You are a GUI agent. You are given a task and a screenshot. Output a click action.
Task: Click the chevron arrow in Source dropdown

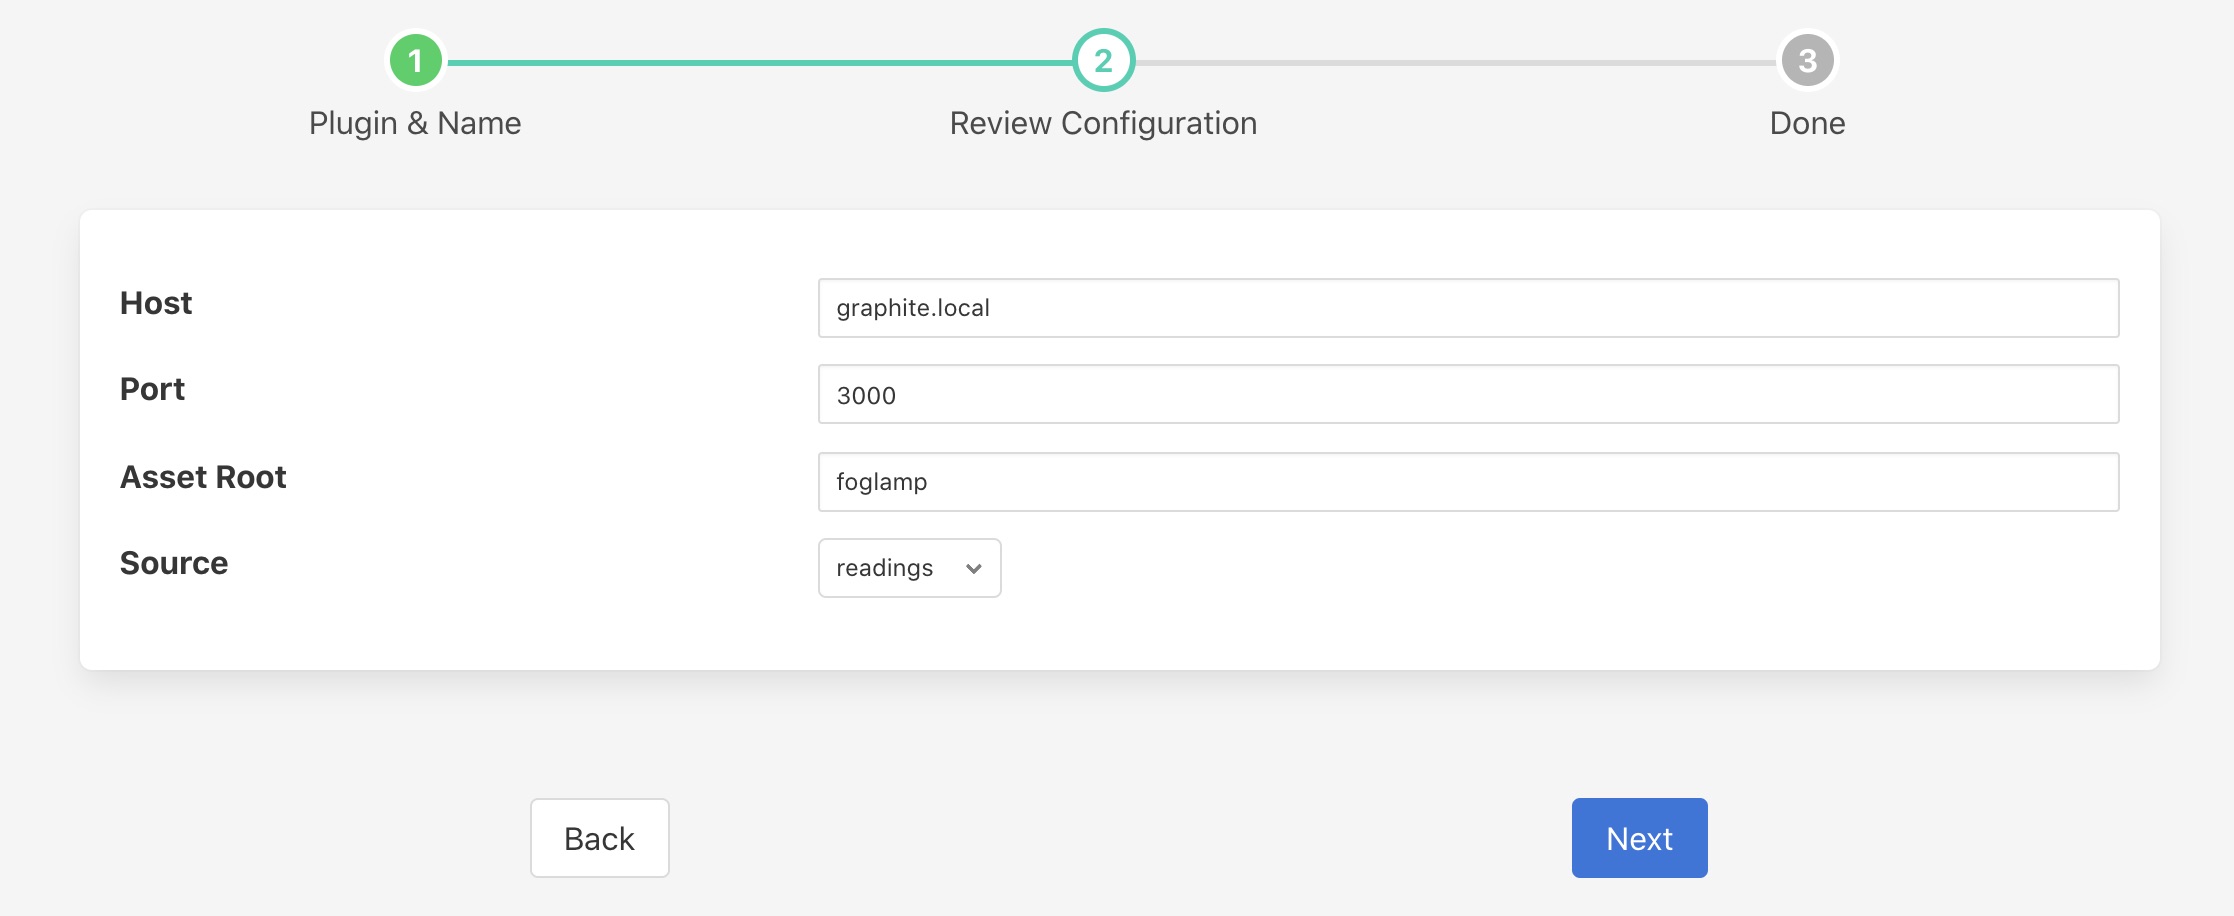(x=973, y=568)
